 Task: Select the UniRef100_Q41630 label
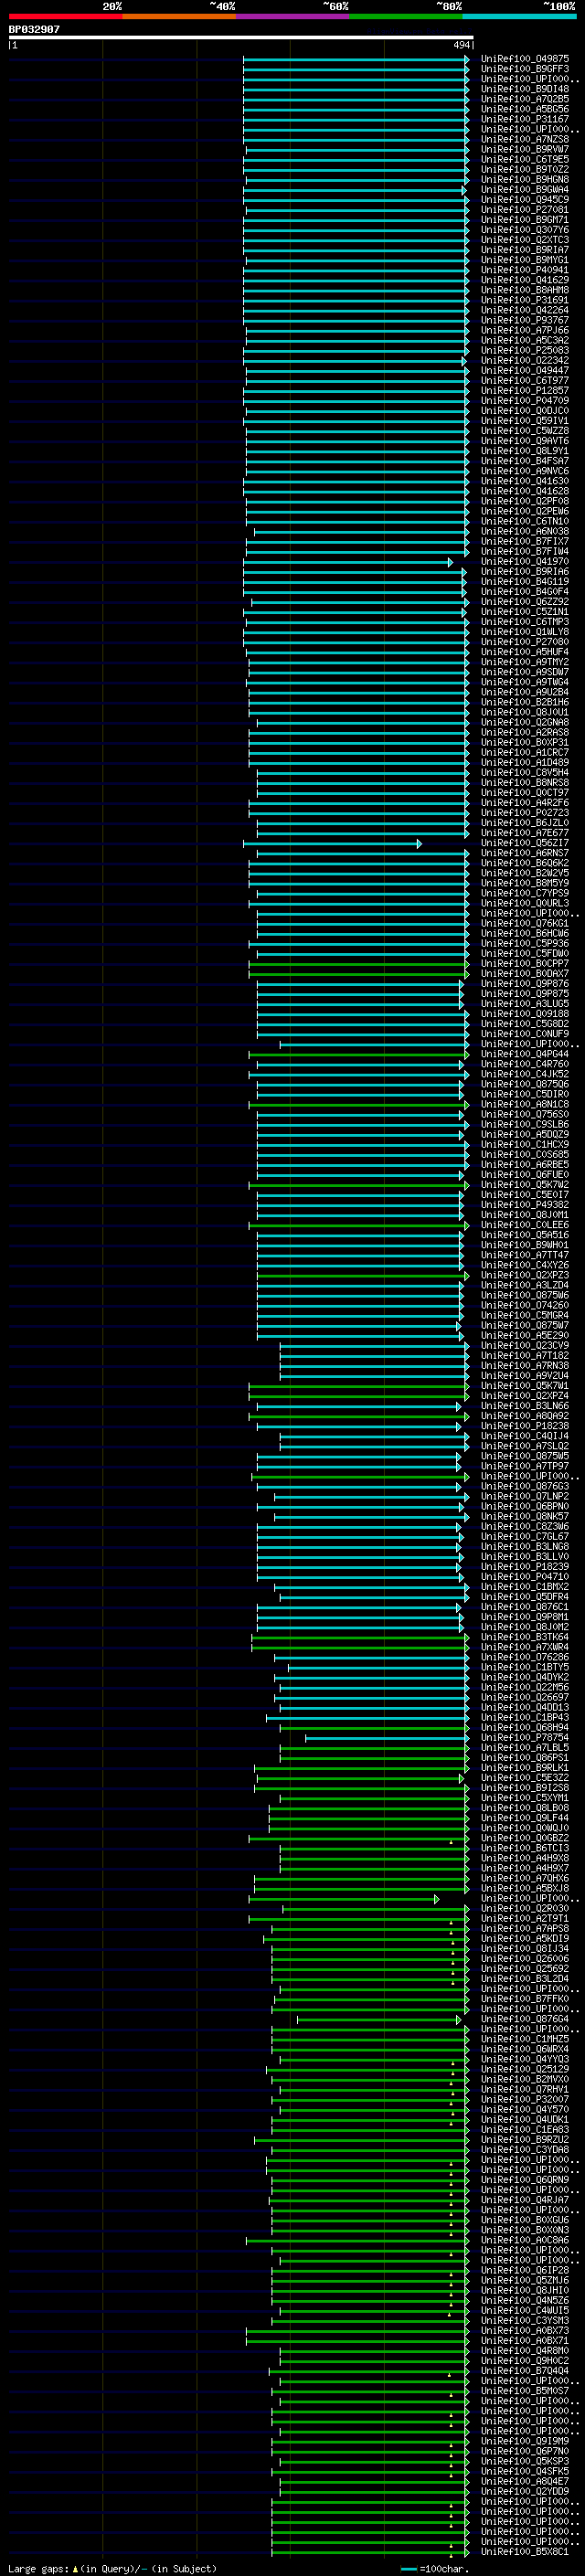(525, 481)
